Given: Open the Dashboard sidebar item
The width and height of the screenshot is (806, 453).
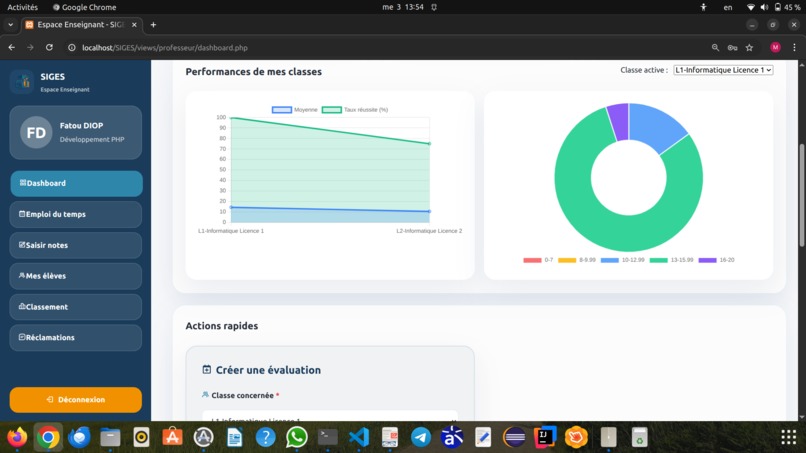Looking at the screenshot, I should (x=76, y=184).
